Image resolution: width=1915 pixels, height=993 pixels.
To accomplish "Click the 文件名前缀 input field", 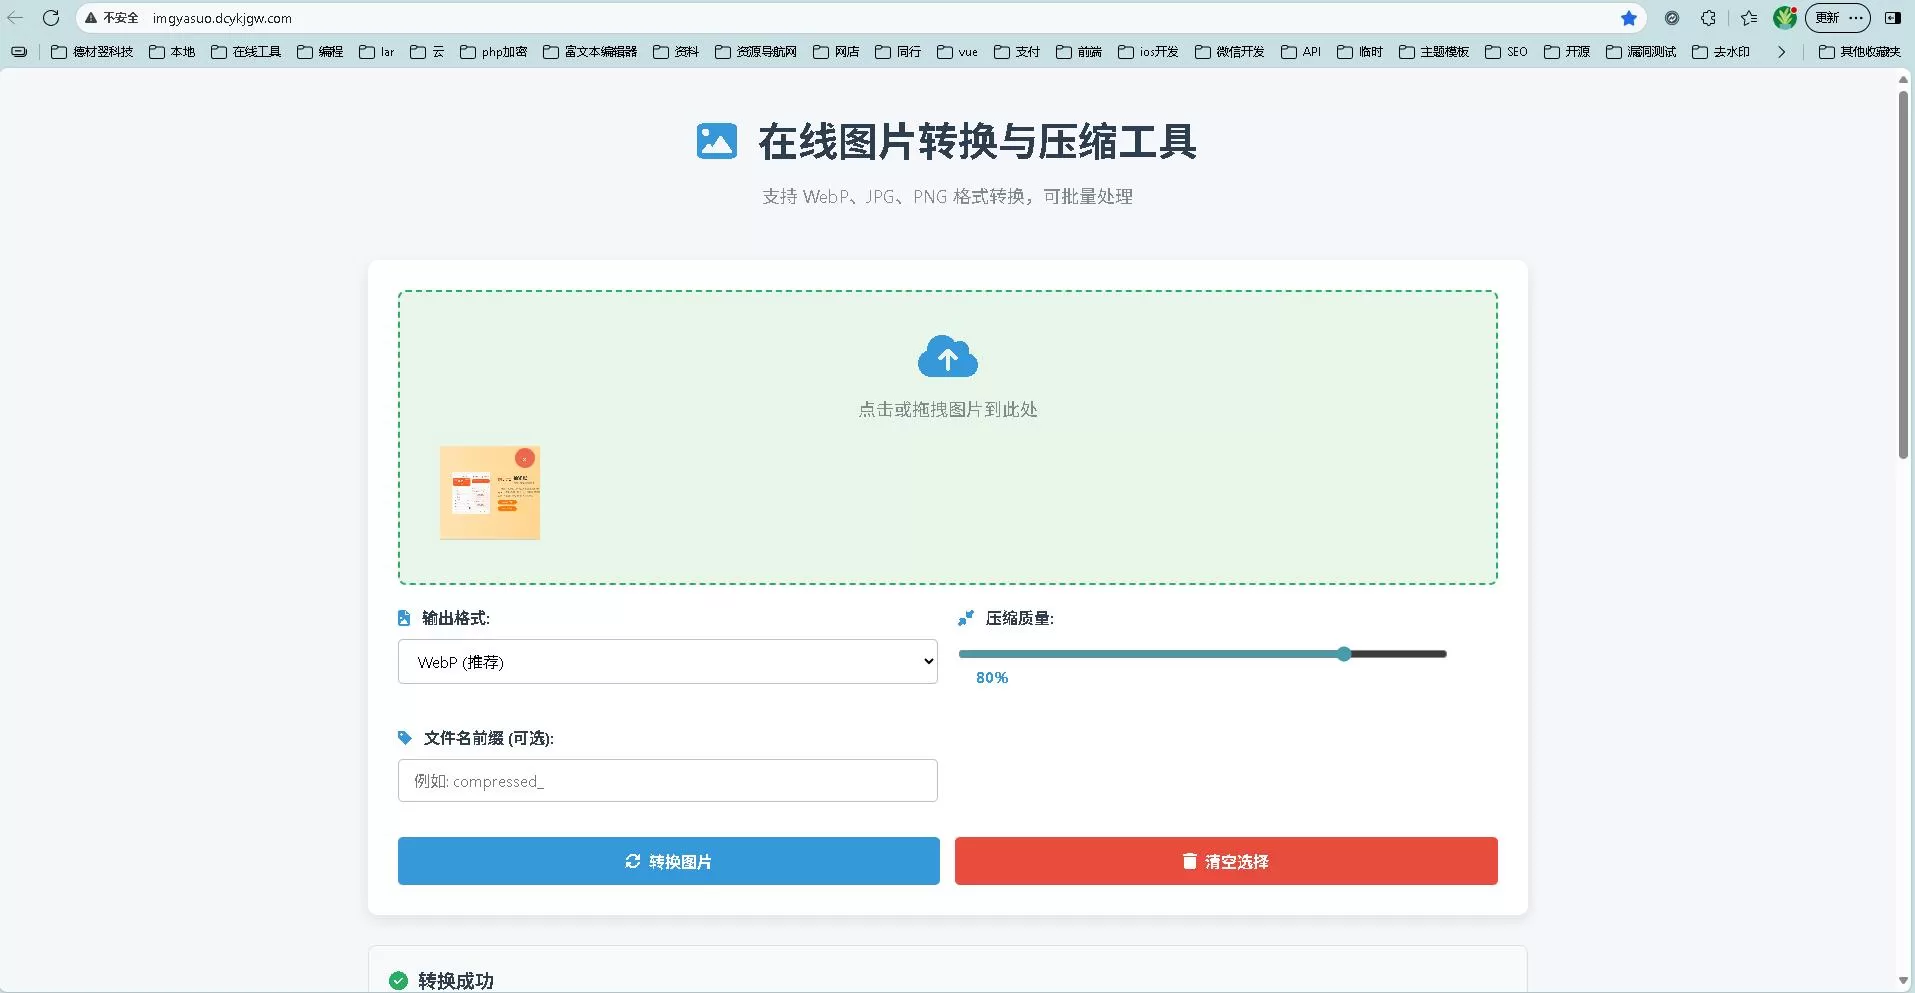I will tap(667, 781).
